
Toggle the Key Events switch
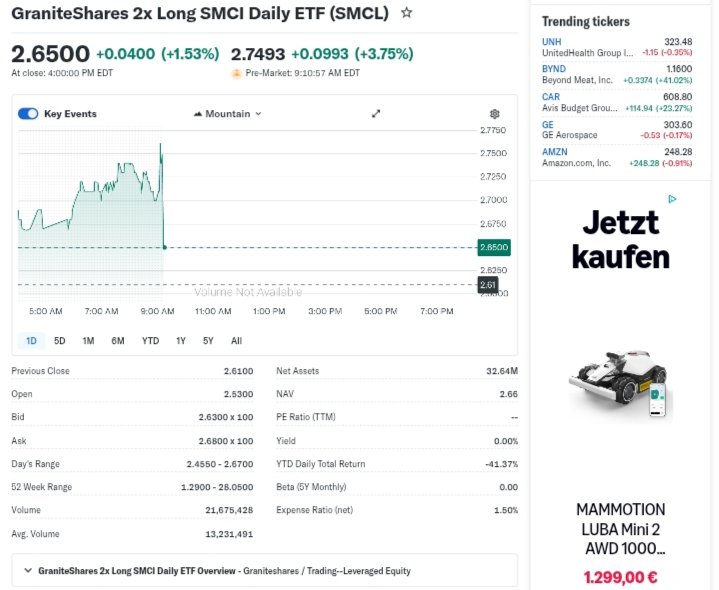pyautogui.click(x=28, y=114)
